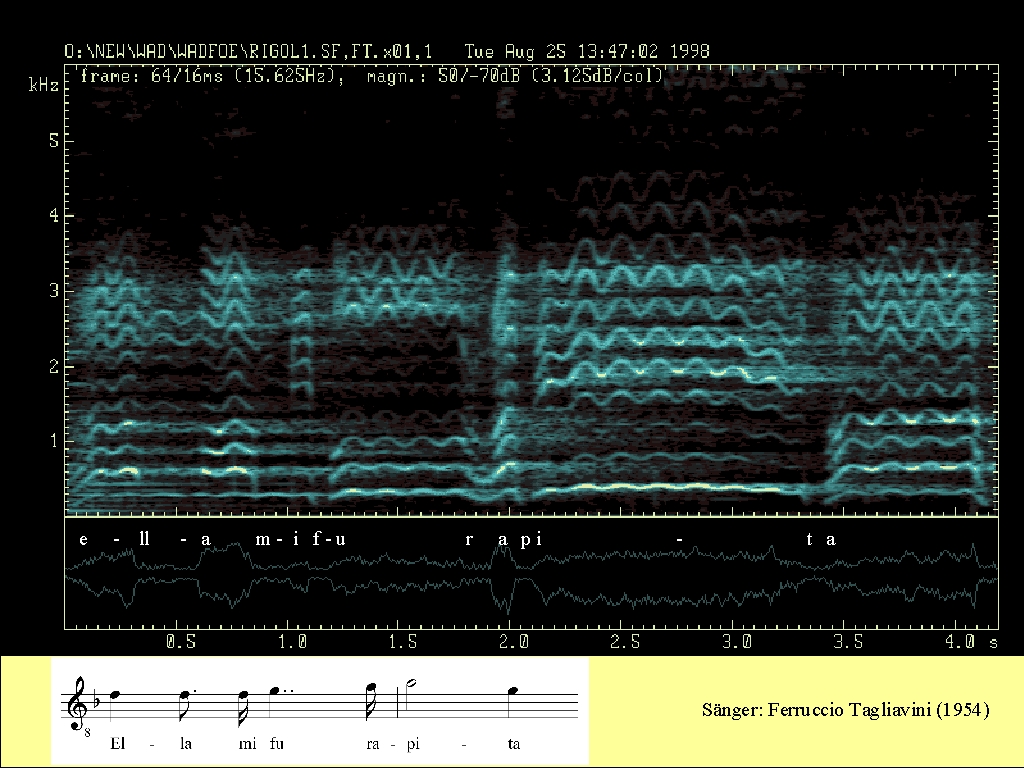The height and width of the screenshot is (768, 1024).
Task: Click the 2.0 second time axis marker
Action: tap(514, 642)
